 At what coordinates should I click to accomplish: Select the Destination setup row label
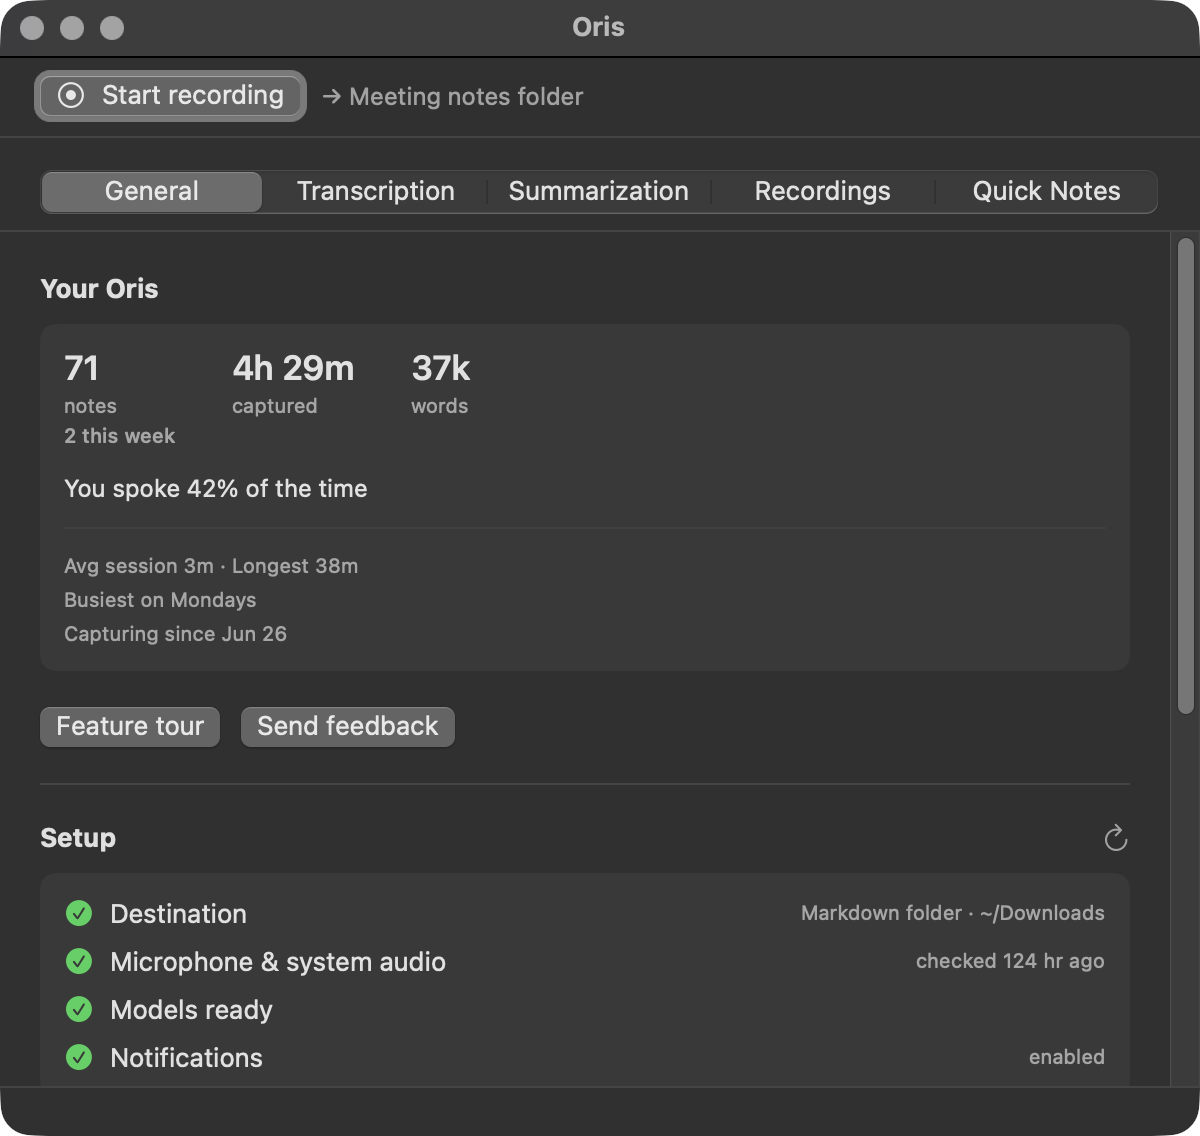[178, 914]
